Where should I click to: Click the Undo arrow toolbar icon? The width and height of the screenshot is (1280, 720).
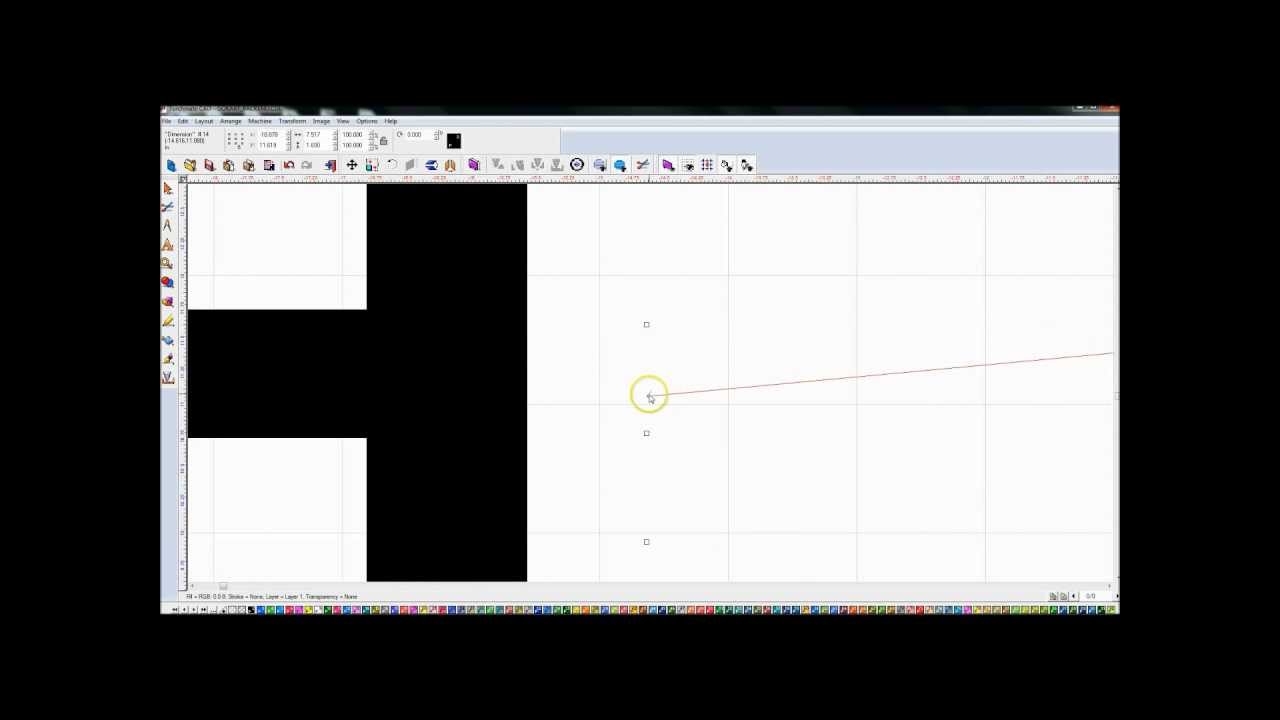[288, 165]
